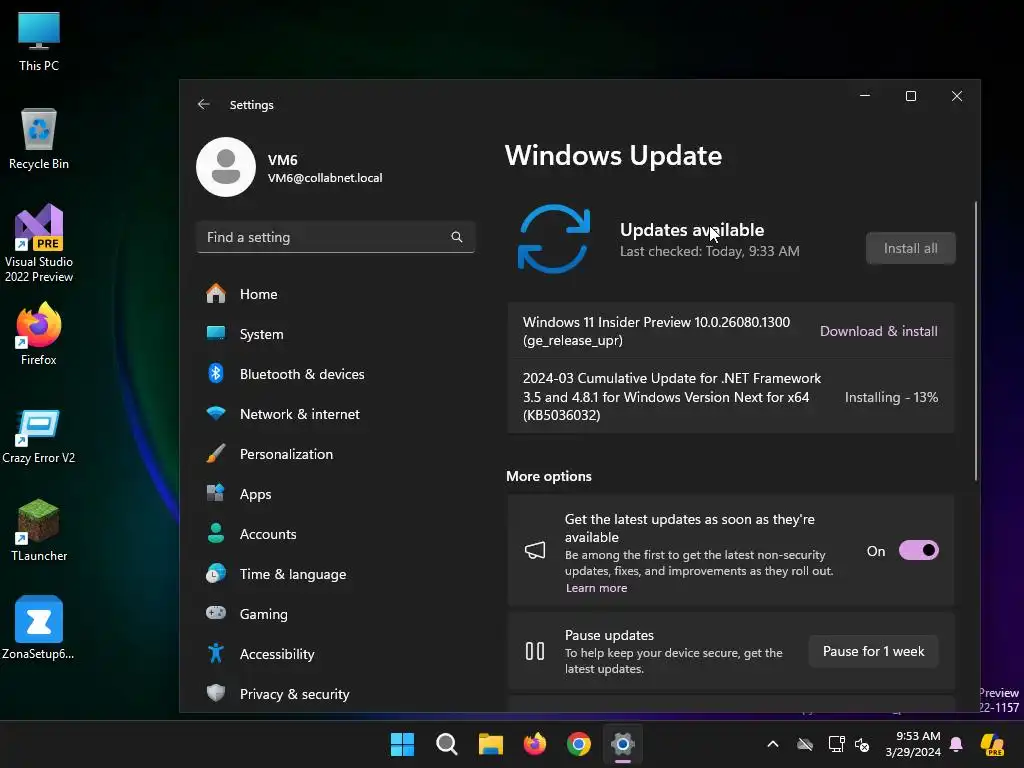
Task: Click the Settings window vertical scrollbar
Action: click(976, 342)
